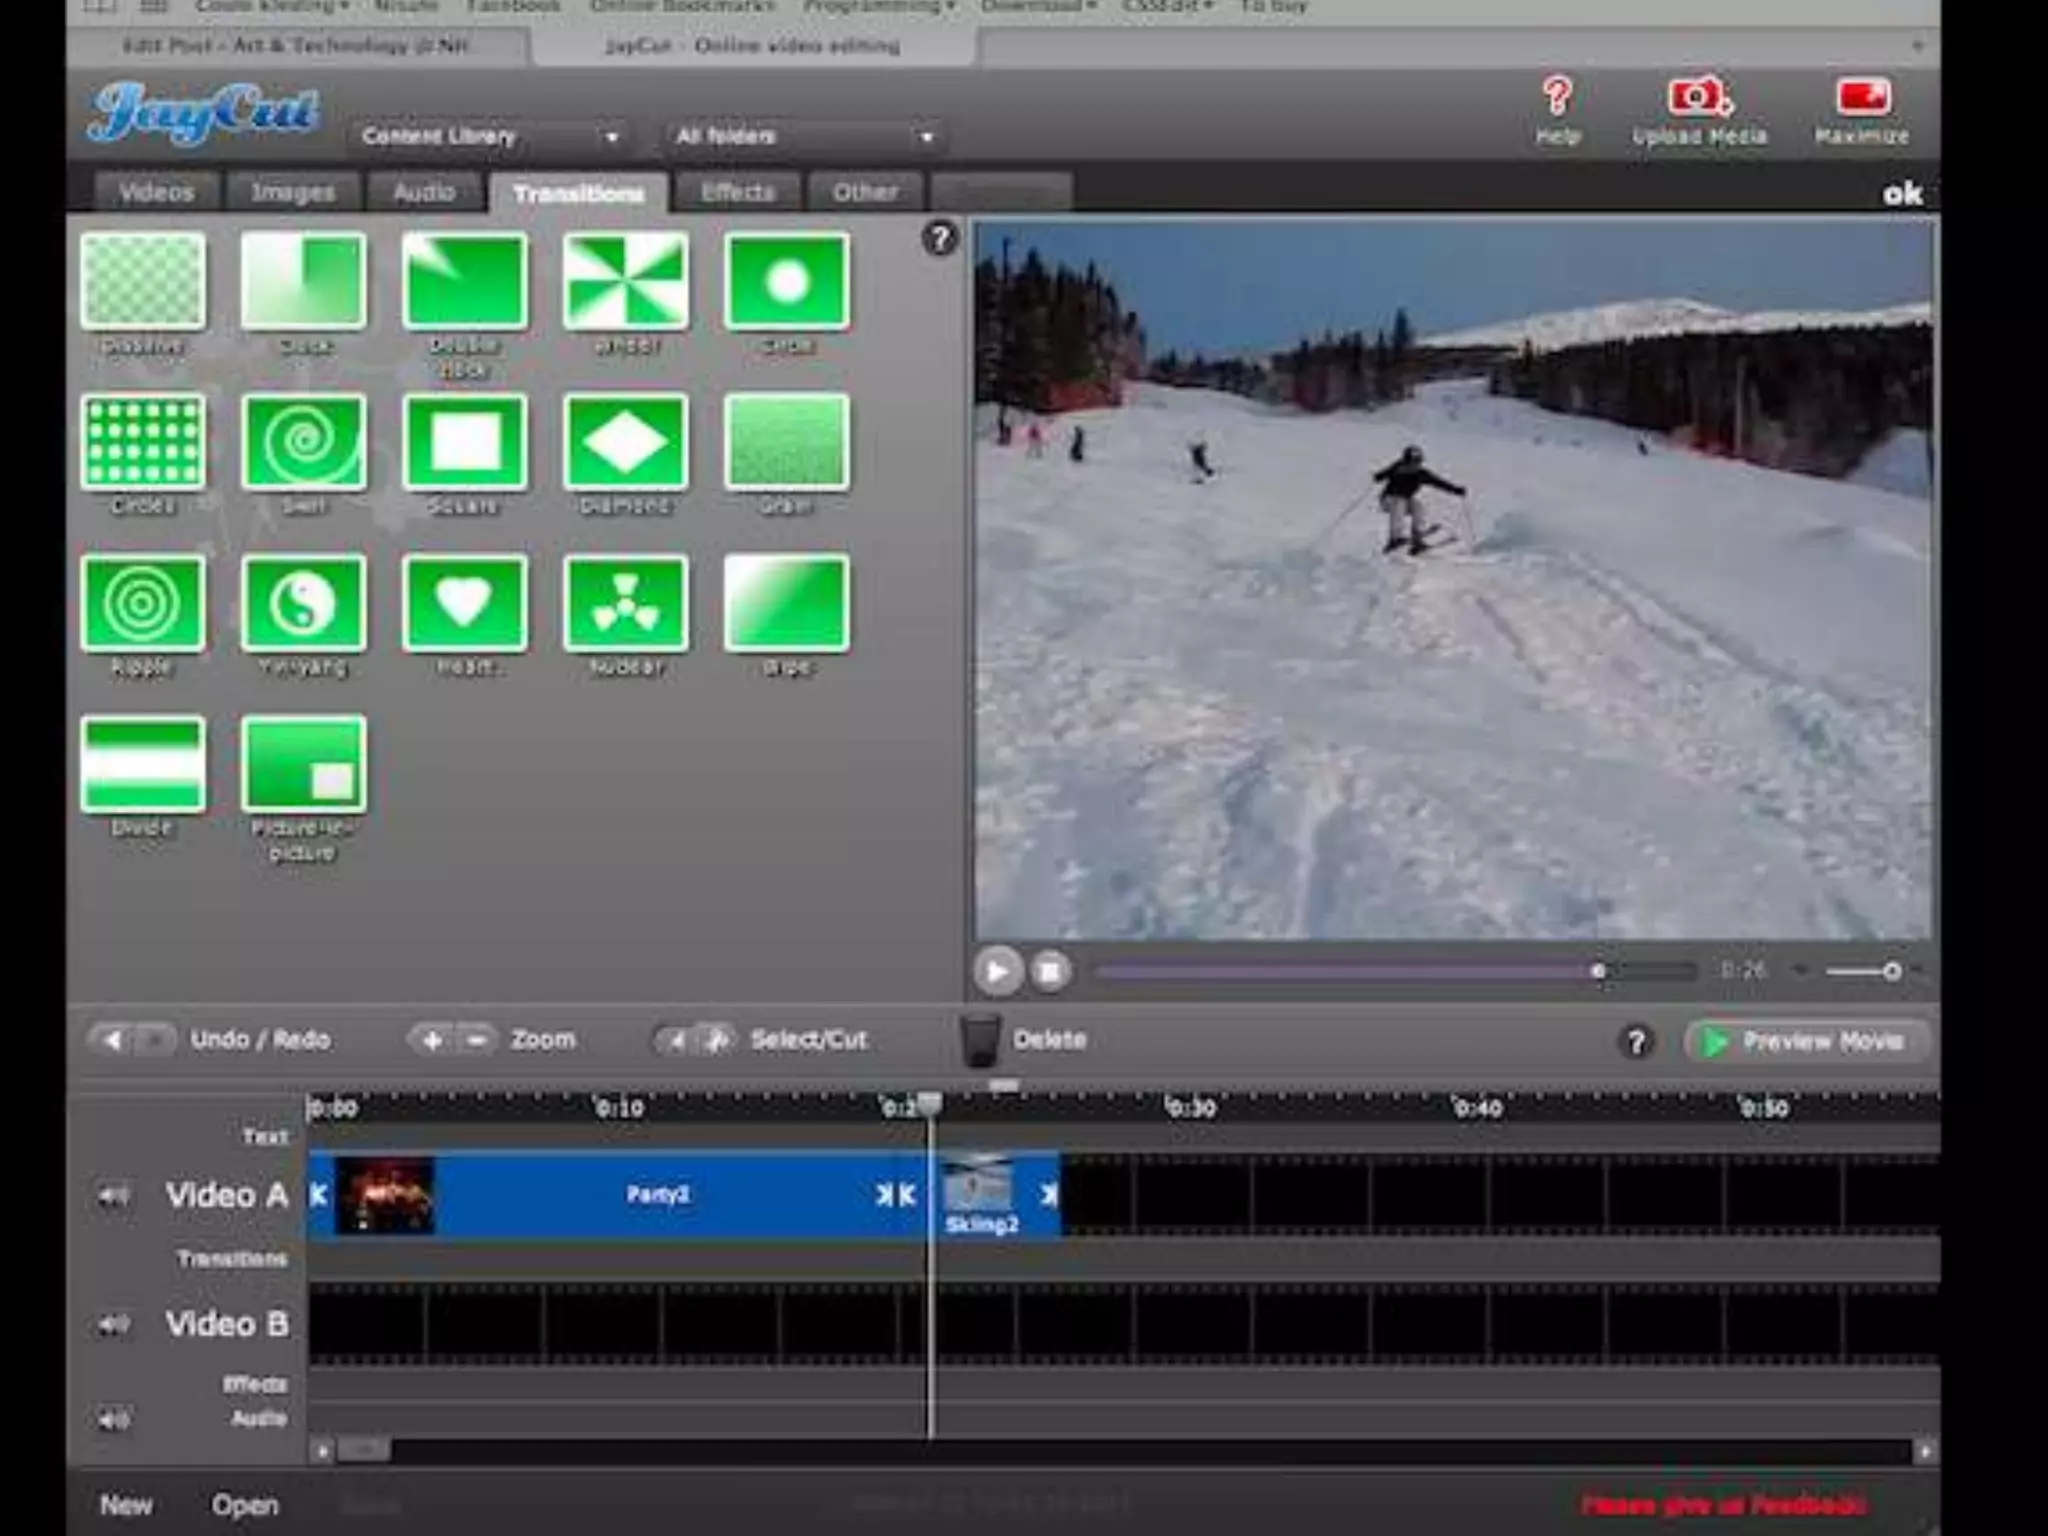This screenshot has height=1536, width=2048.
Task: Expand the All folders dropdown
Action: coord(804,136)
